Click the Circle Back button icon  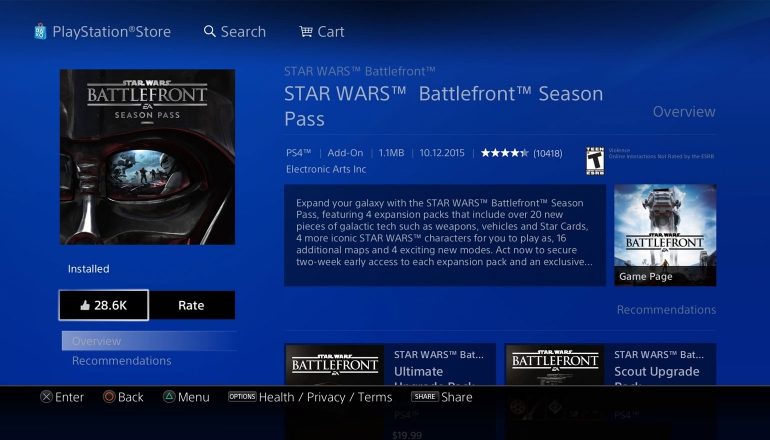[109, 397]
